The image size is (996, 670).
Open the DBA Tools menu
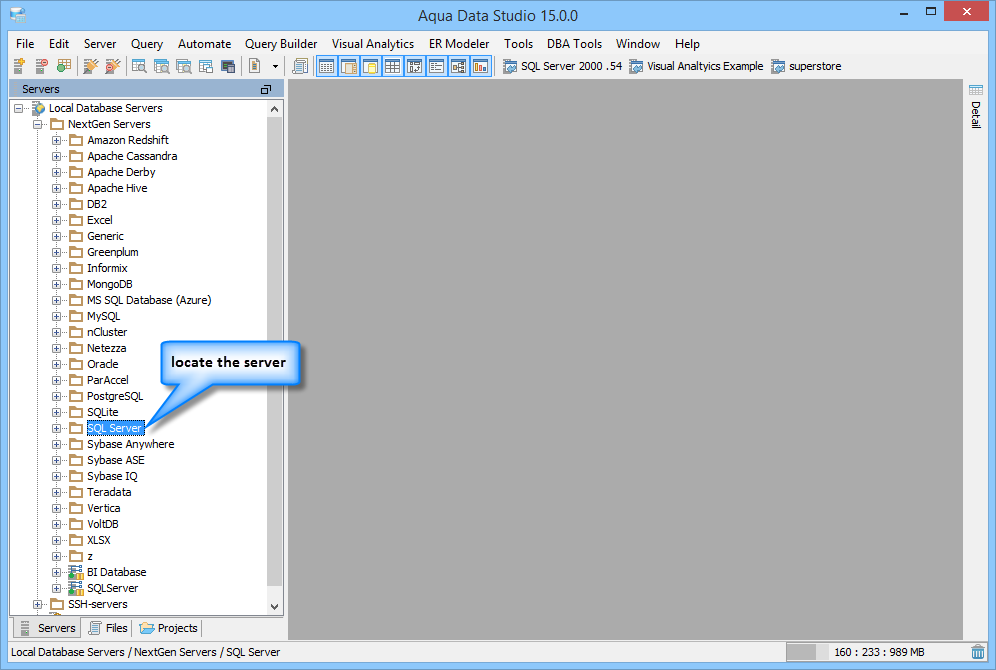click(x=574, y=44)
